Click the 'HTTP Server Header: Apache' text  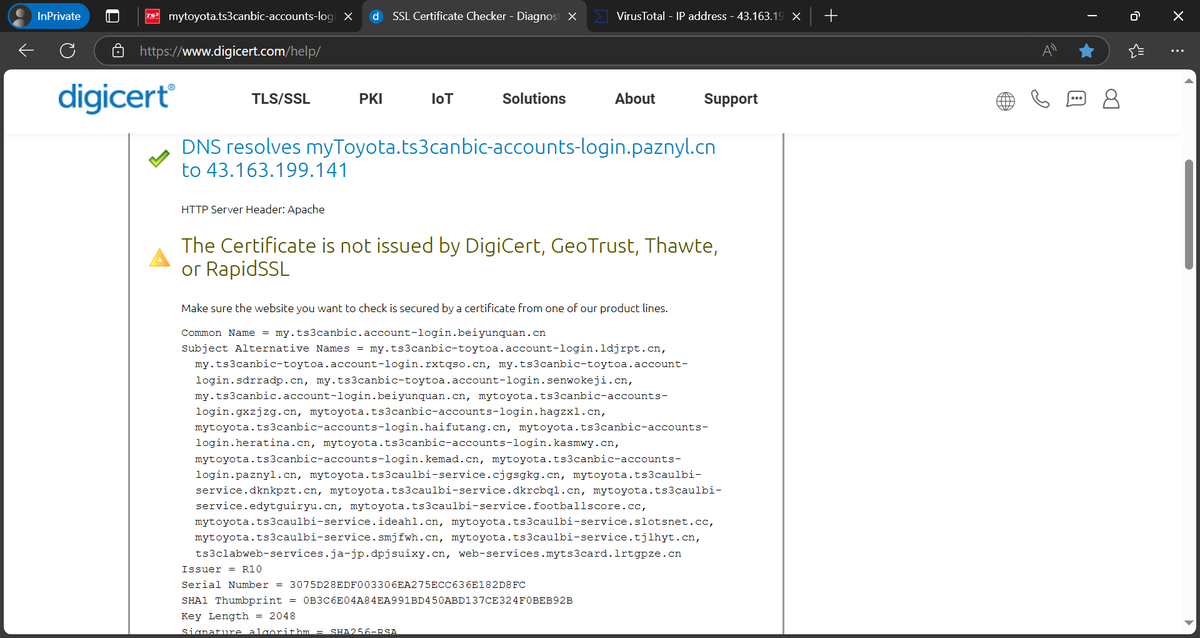coord(253,209)
